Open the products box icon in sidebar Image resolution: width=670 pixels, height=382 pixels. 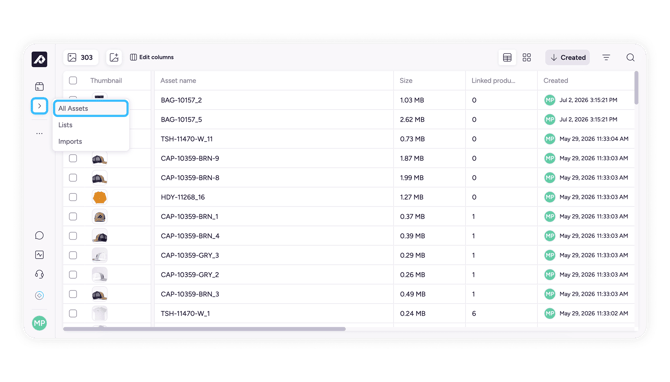coord(39,86)
